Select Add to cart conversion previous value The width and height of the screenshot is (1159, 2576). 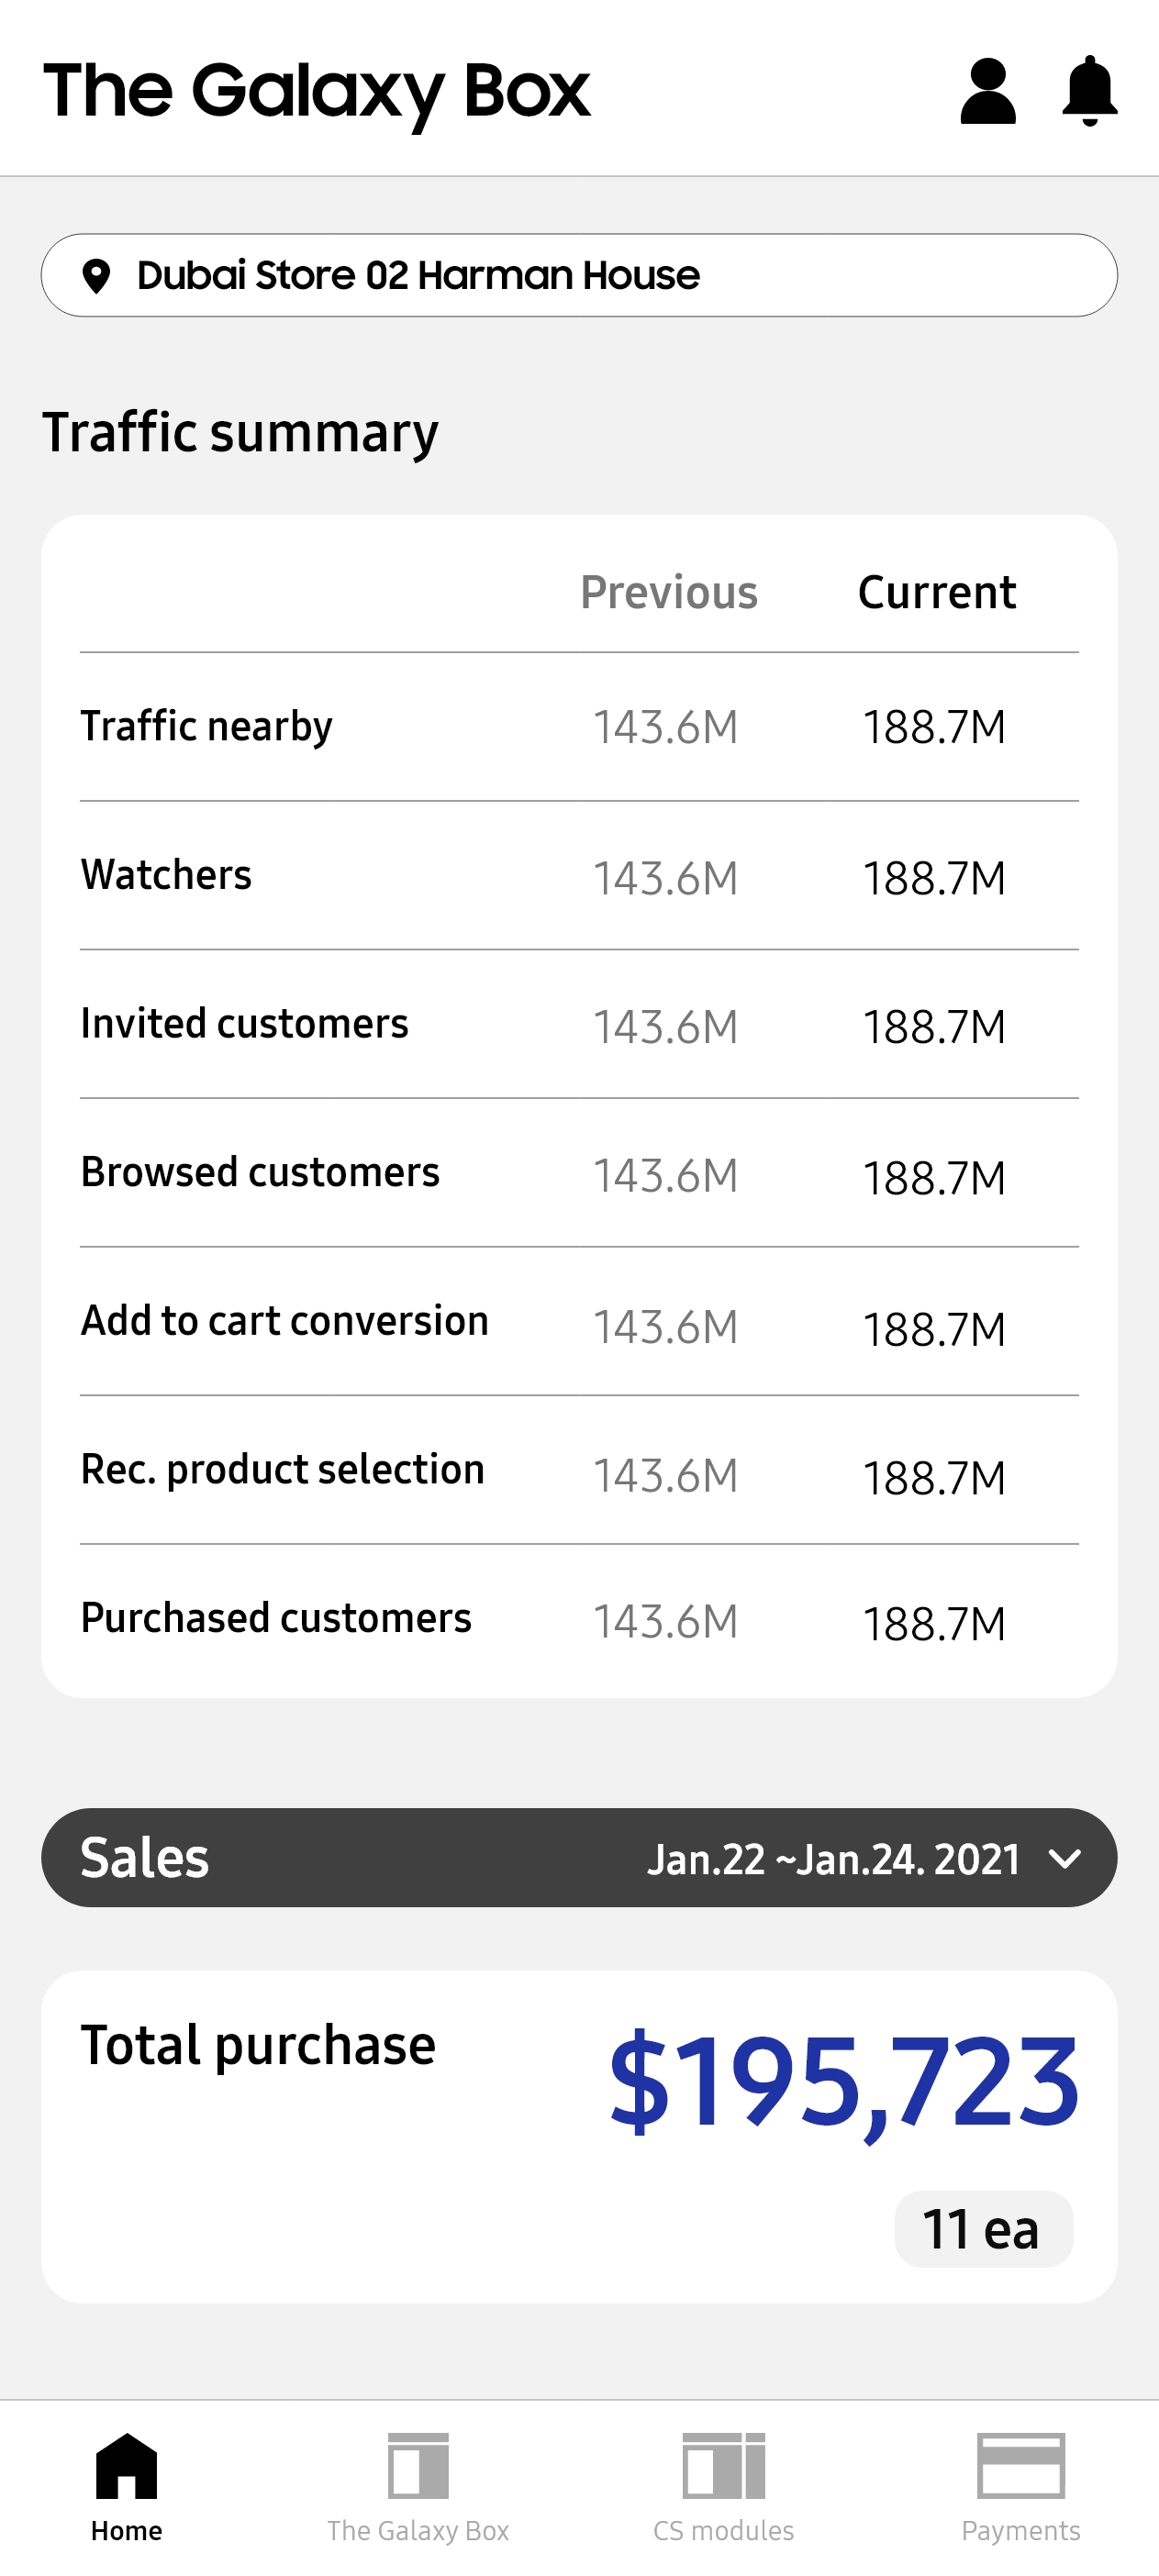tap(666, 1328)
